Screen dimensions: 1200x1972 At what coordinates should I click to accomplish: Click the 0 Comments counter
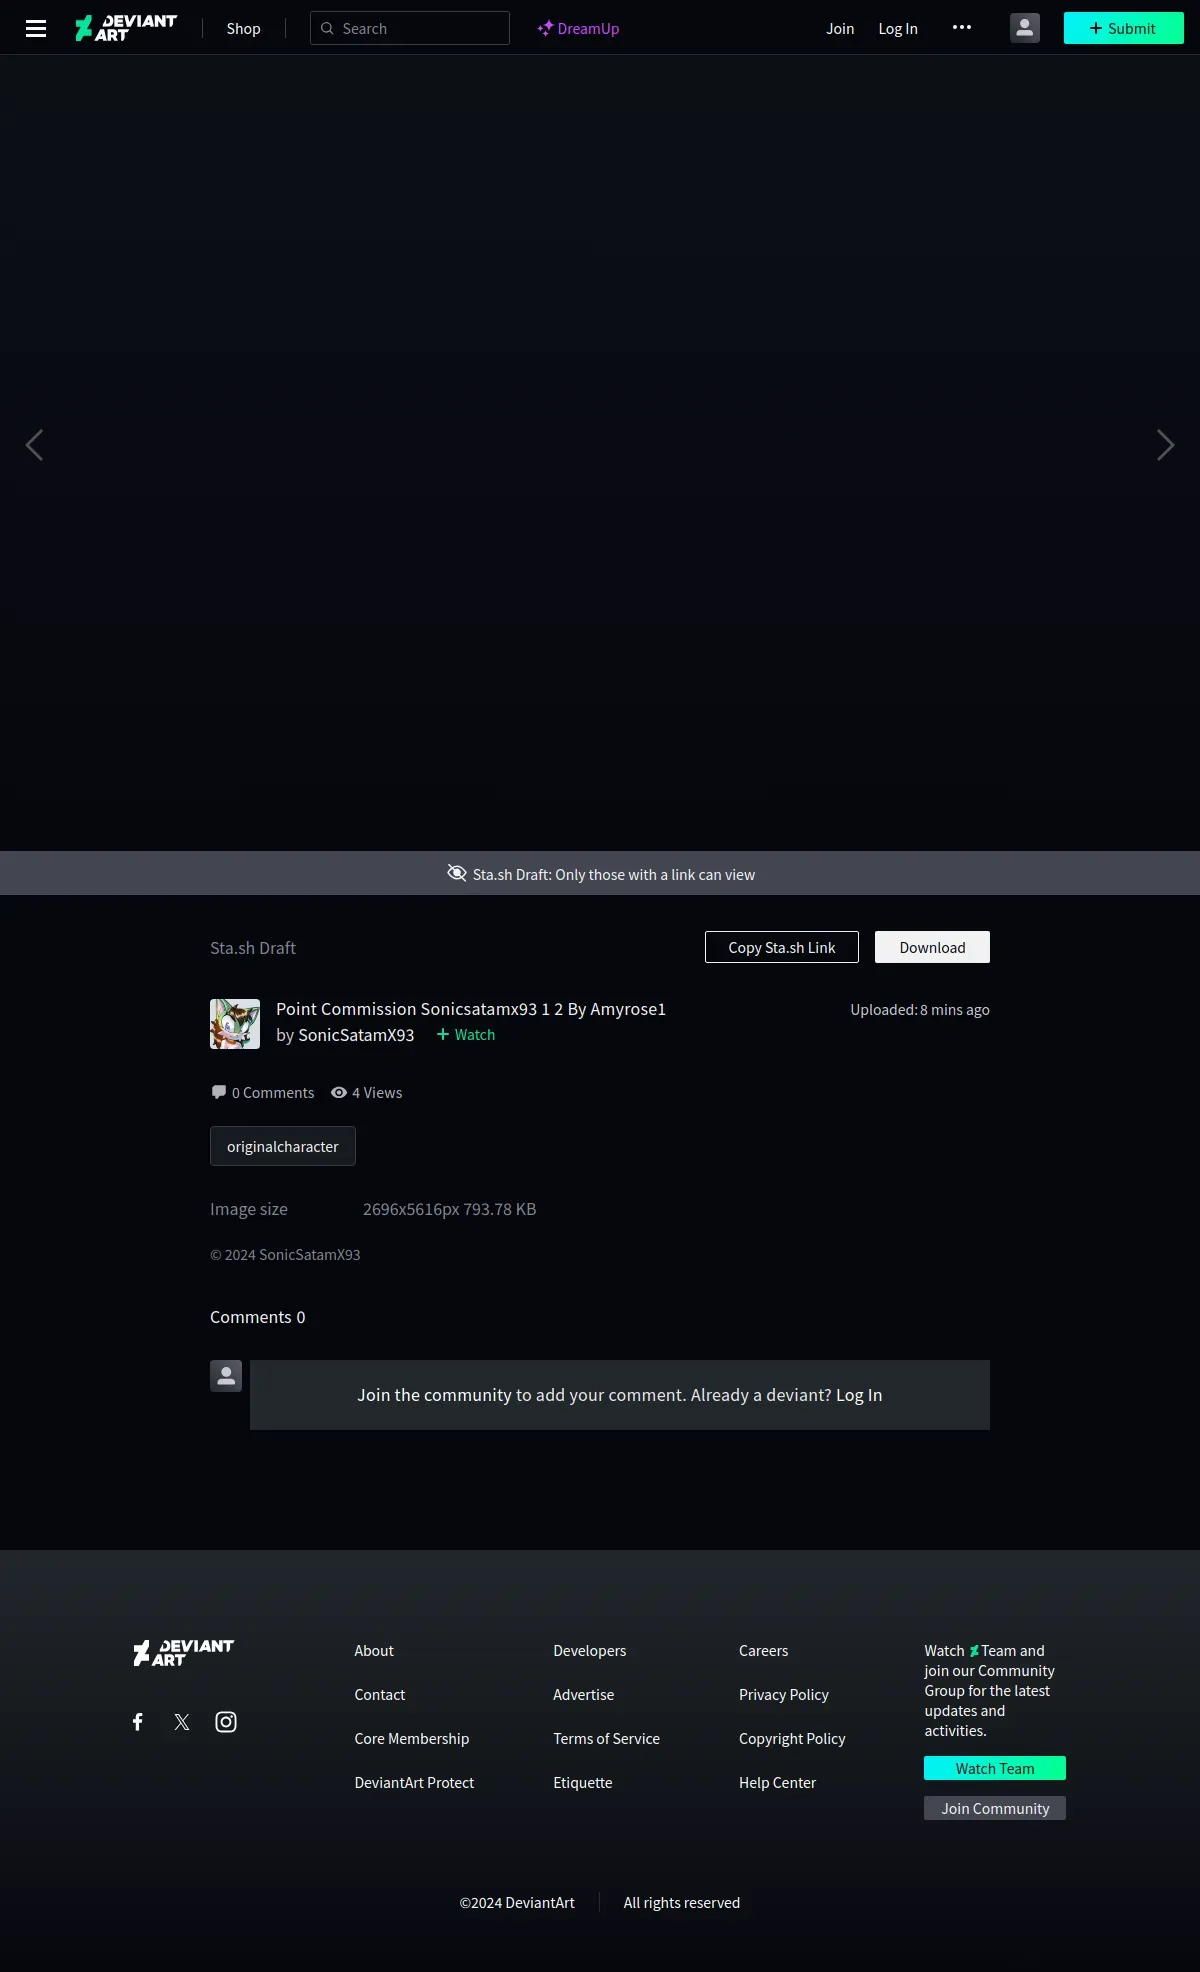263,1093
